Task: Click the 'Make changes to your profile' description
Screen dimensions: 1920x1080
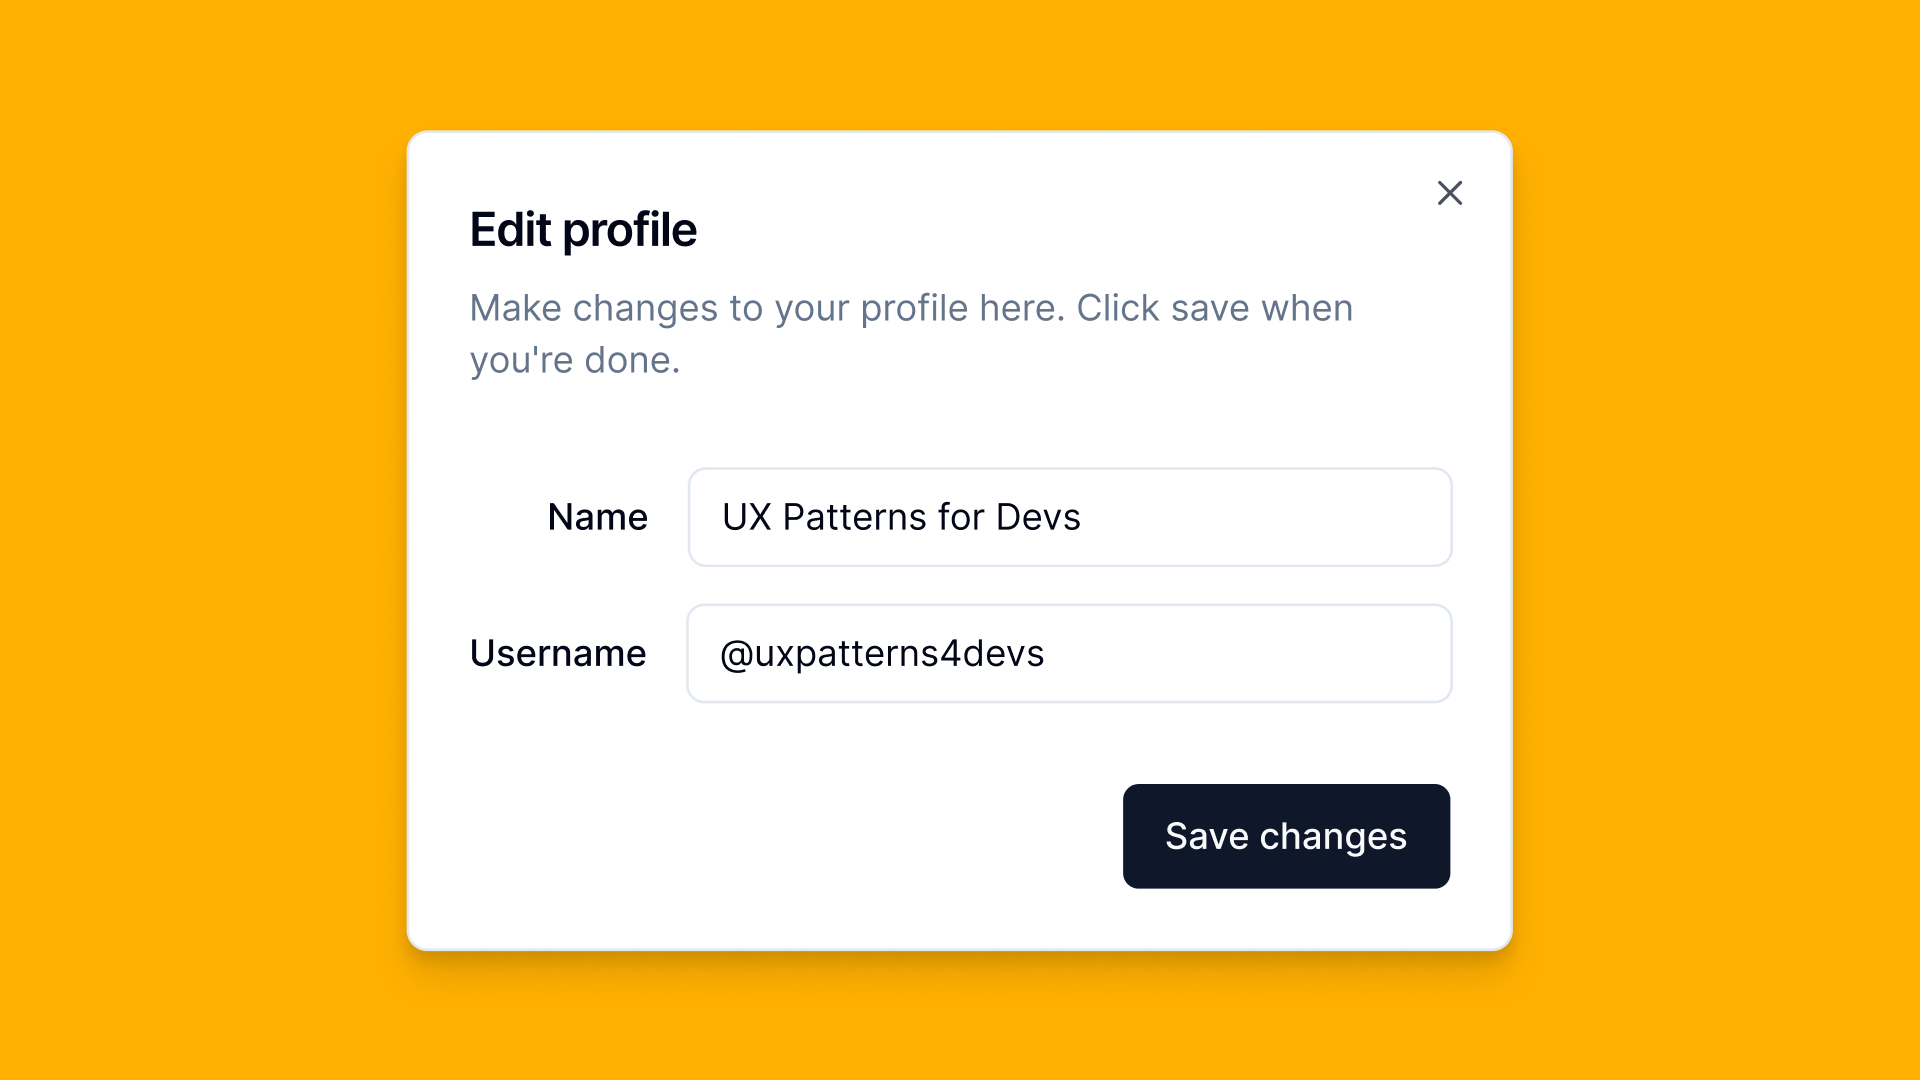Action: 910,309
